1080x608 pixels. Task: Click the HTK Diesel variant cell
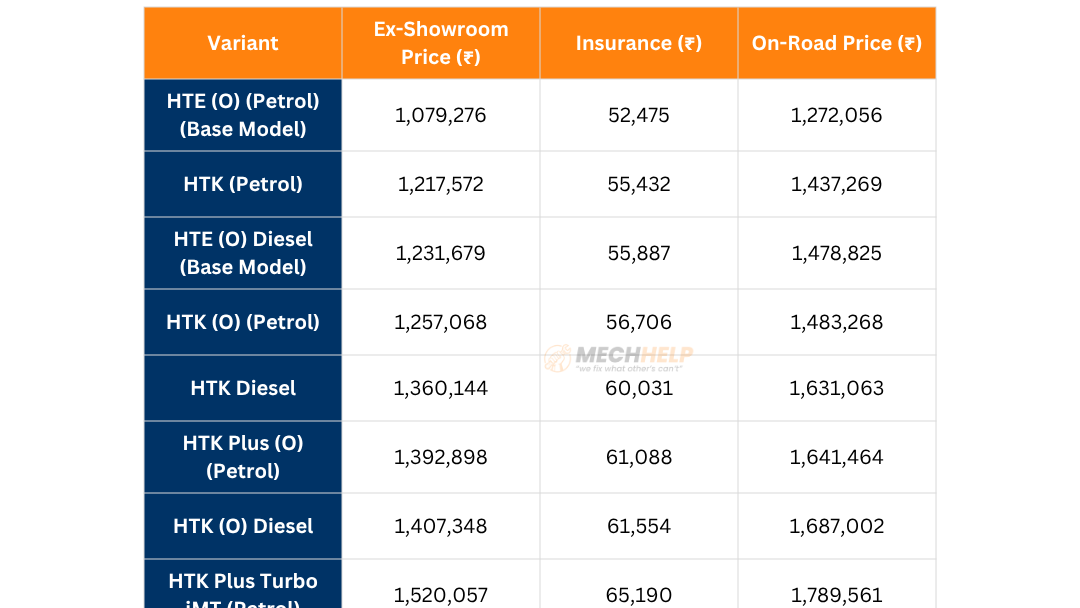243,388
